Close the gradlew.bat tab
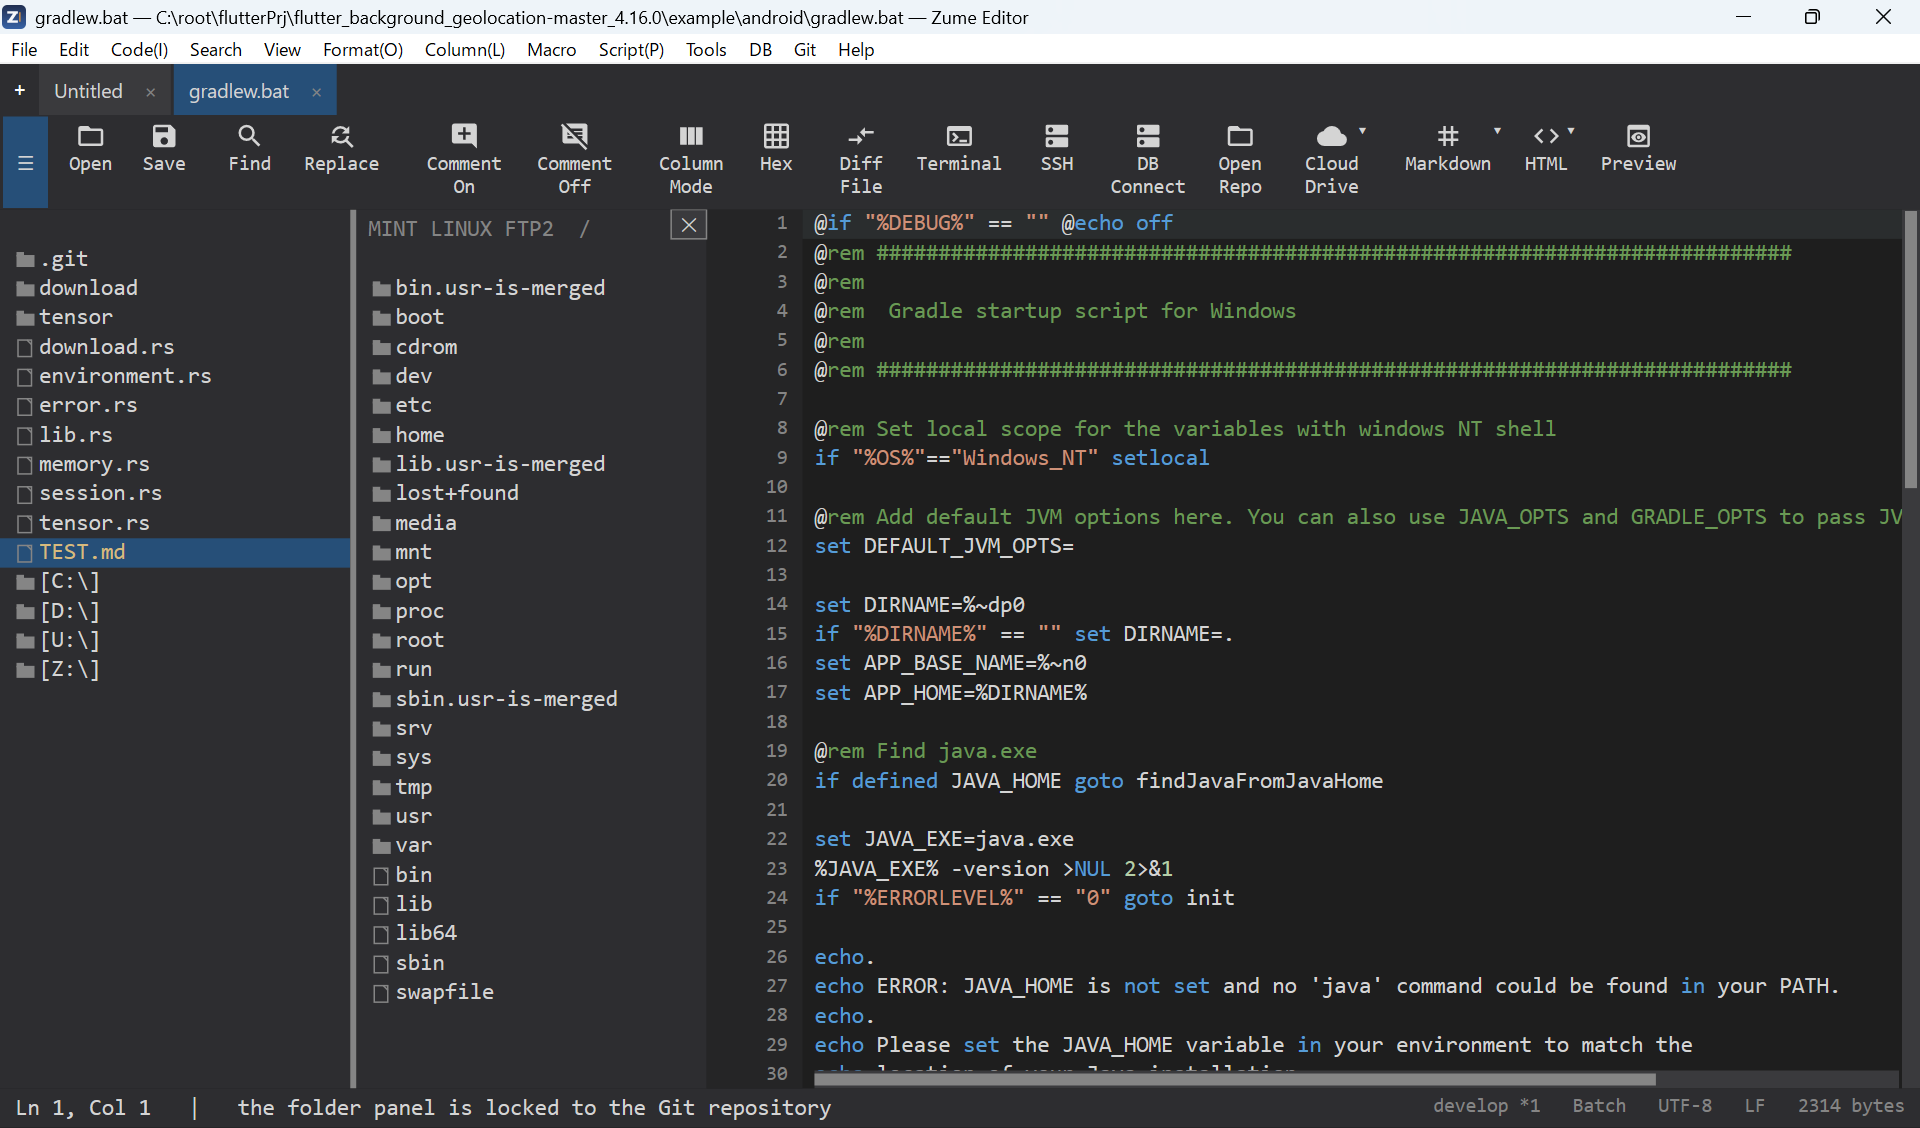 point(317,92)
